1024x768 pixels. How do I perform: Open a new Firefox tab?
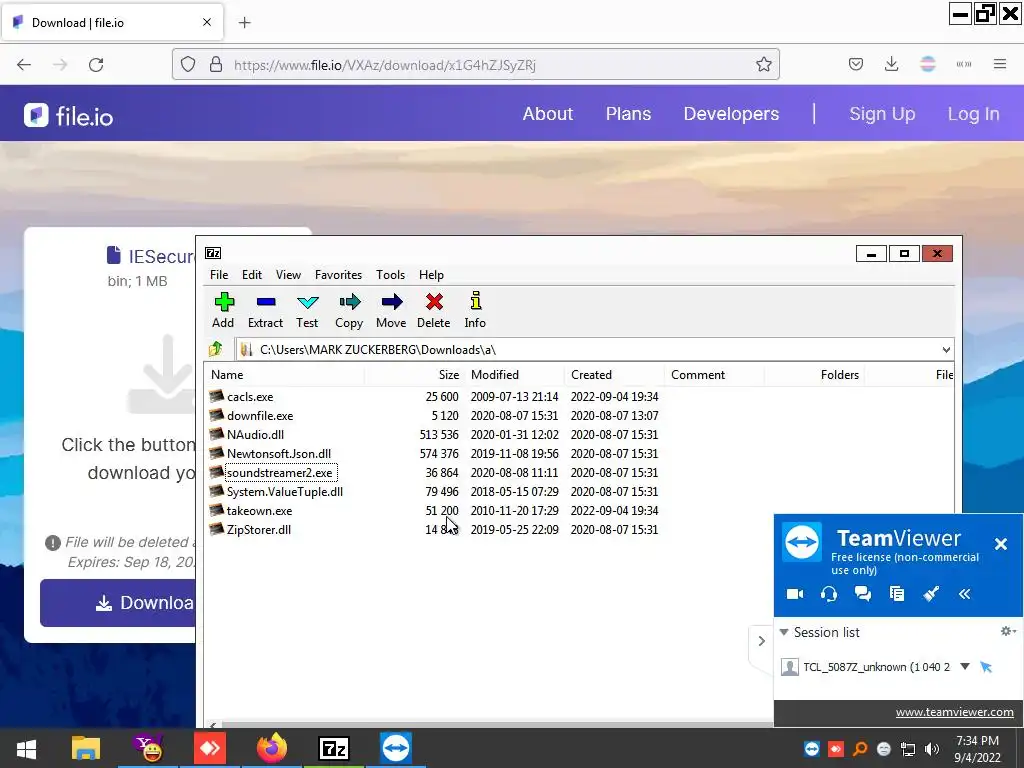pyautogui.click(x=244, y=22)
